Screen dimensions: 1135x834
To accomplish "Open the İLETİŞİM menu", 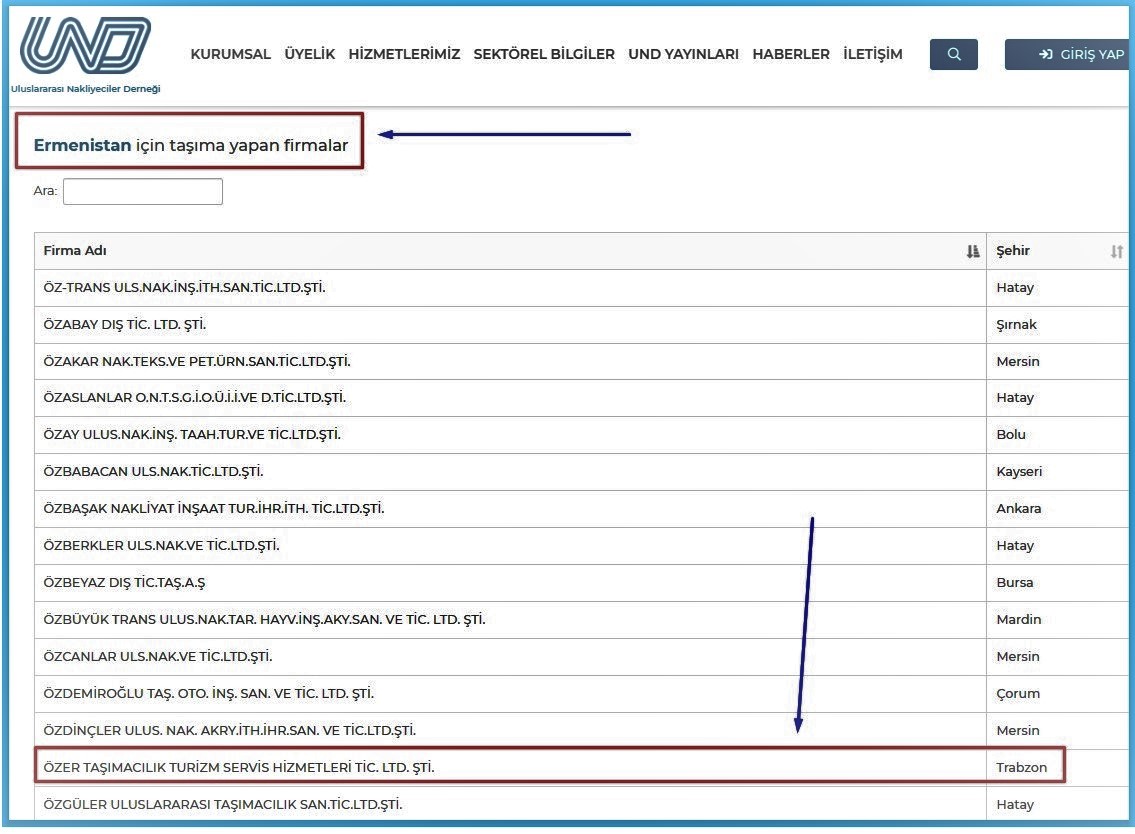I will pyautogui.click(x=872, y=54).
